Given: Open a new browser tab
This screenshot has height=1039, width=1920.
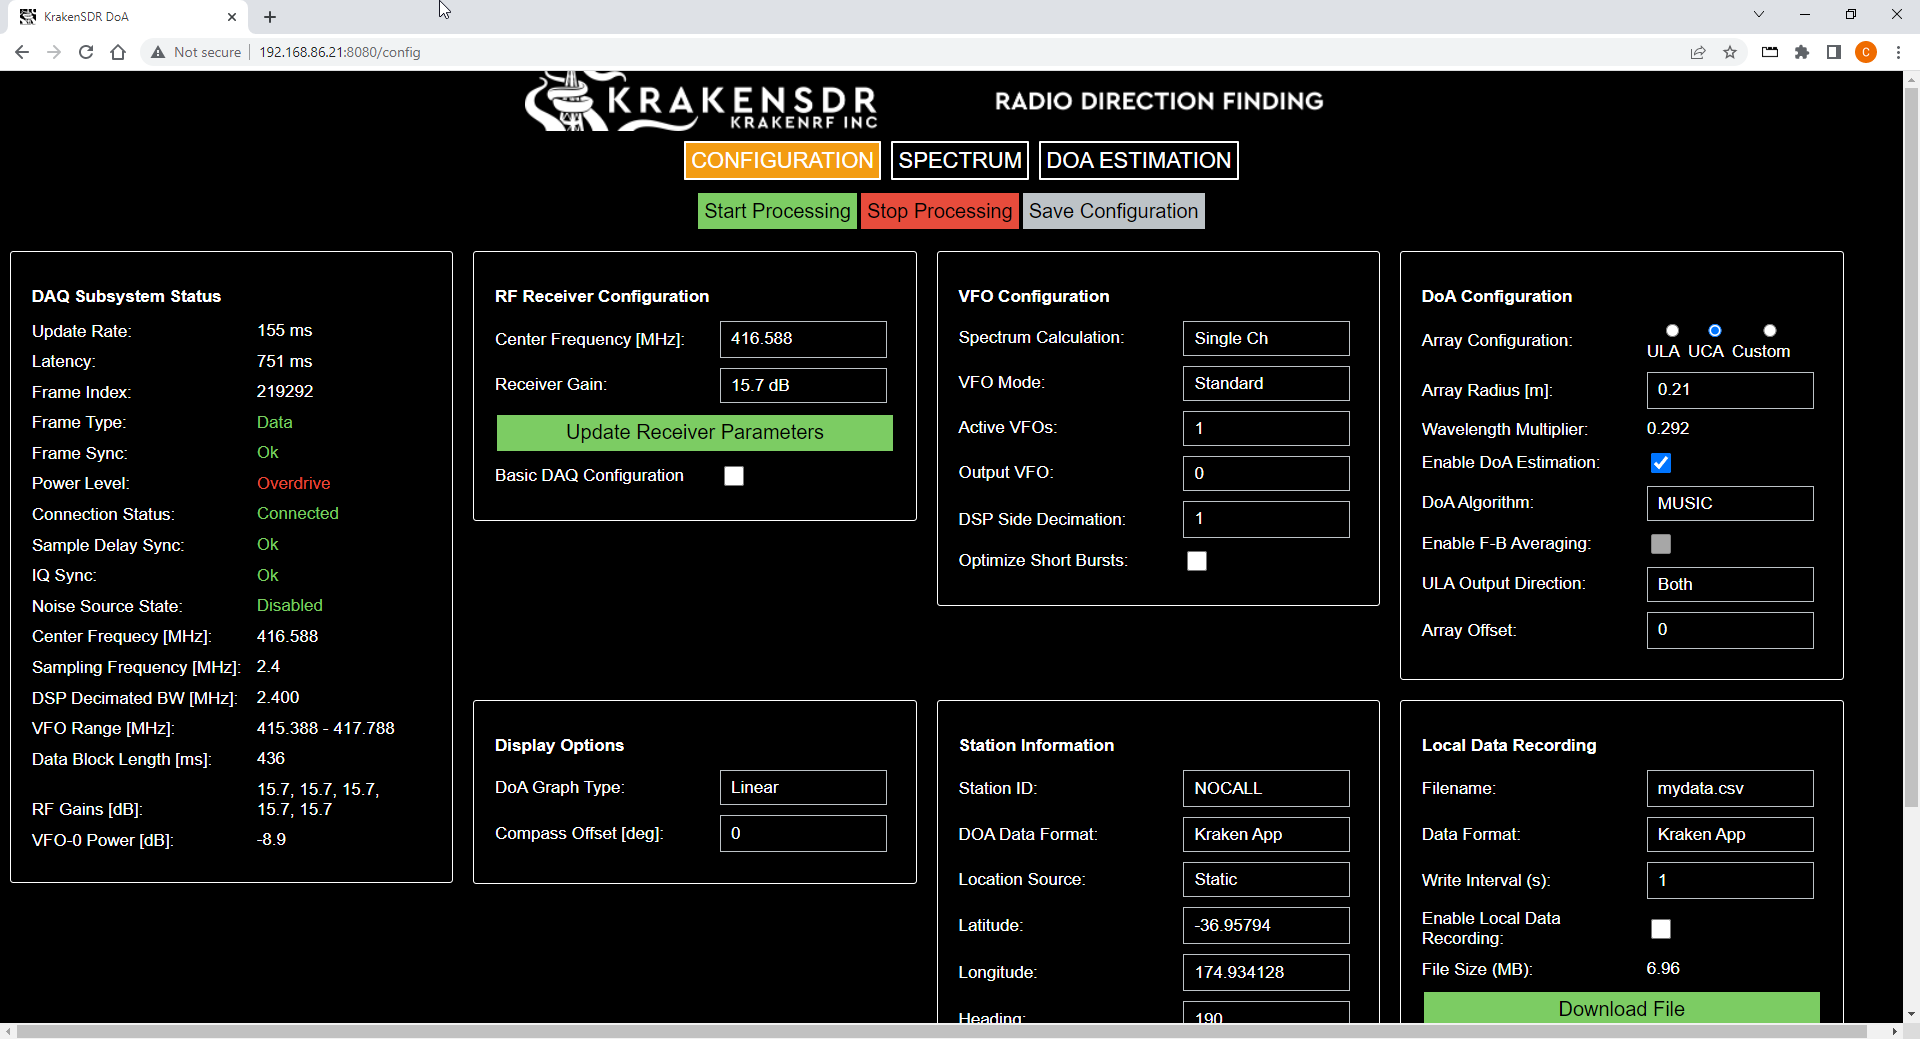Looking at the screenshot, I should tap(270, 17).
